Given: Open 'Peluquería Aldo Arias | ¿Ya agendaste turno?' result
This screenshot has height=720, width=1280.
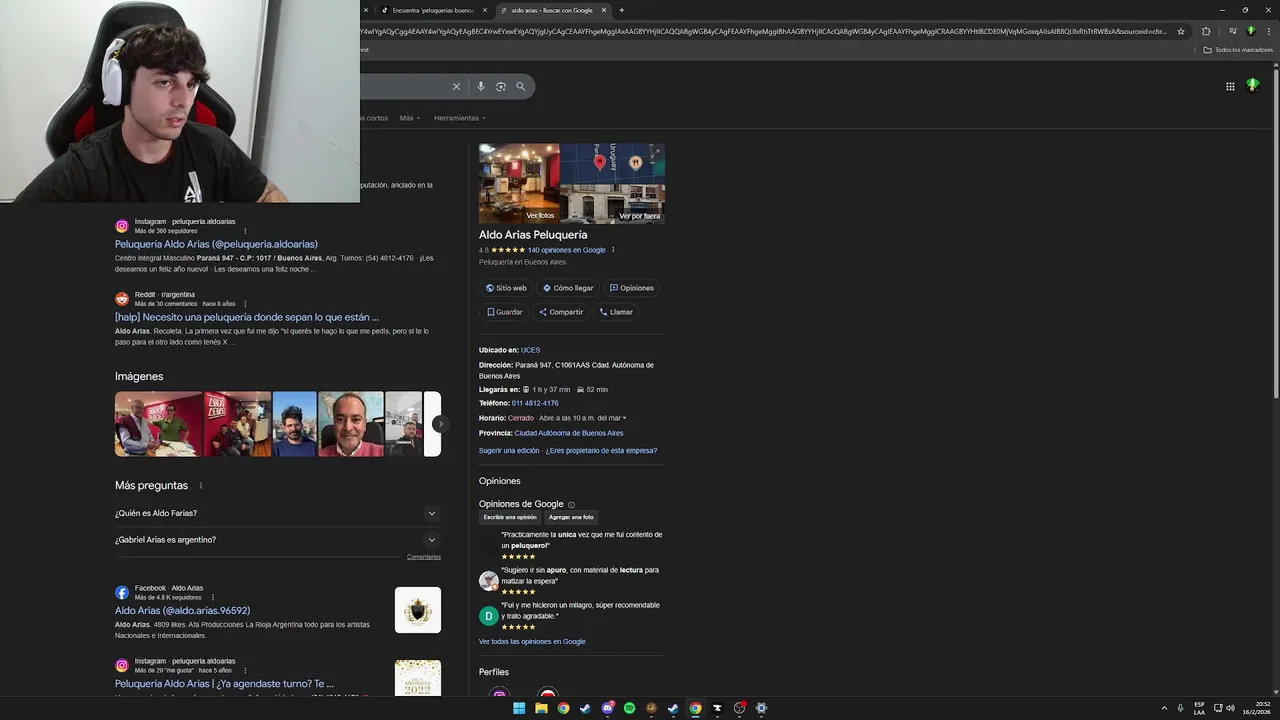Looking at the screenshot, I should (224, 684).
